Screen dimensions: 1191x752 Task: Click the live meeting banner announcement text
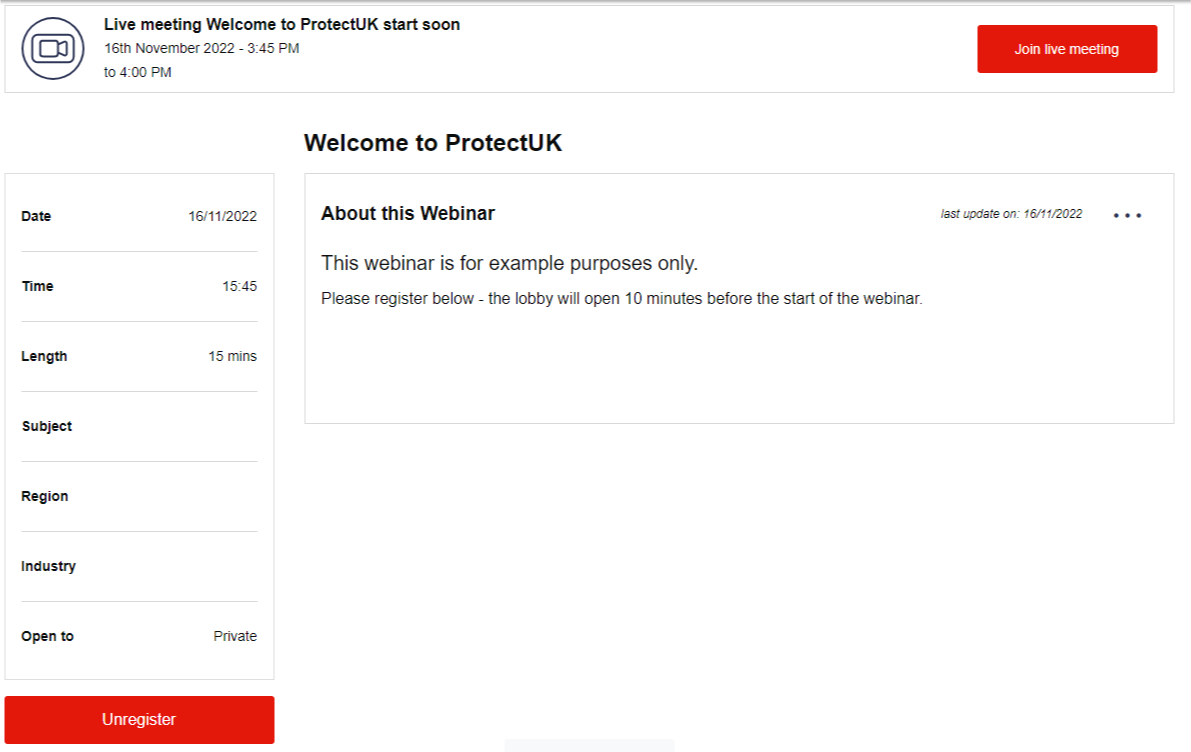pyautogui.click(x=280, y=24)
